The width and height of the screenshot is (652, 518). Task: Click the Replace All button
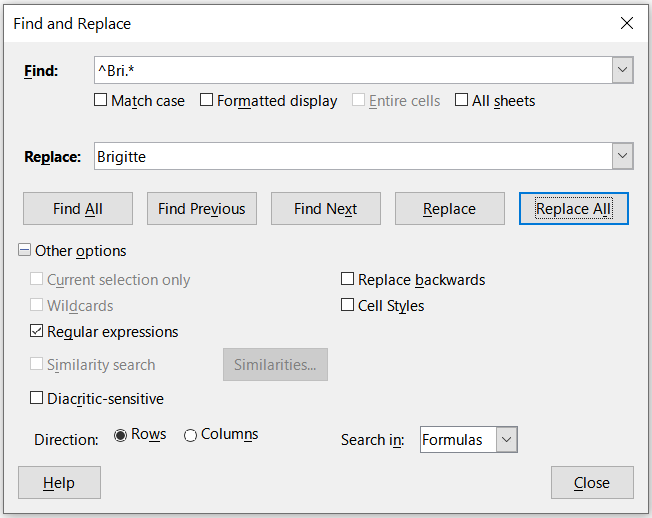pos(573,209)
